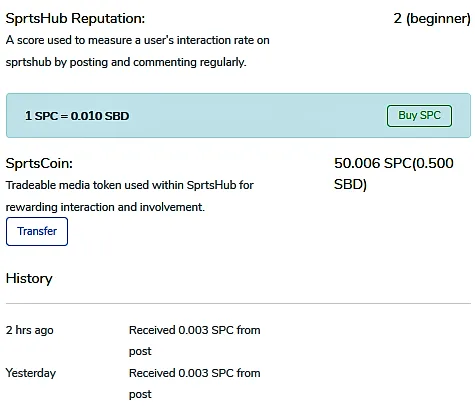This screenshot has height=414, width=475.
Task: Click the rewarding interaction and involvement line
Action: click(x=105, y=207)
